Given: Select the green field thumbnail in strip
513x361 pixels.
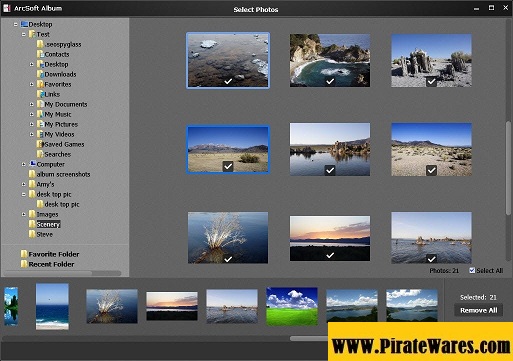Looking at the screenshot, I should pyautogui.click(x=292, y=307).
